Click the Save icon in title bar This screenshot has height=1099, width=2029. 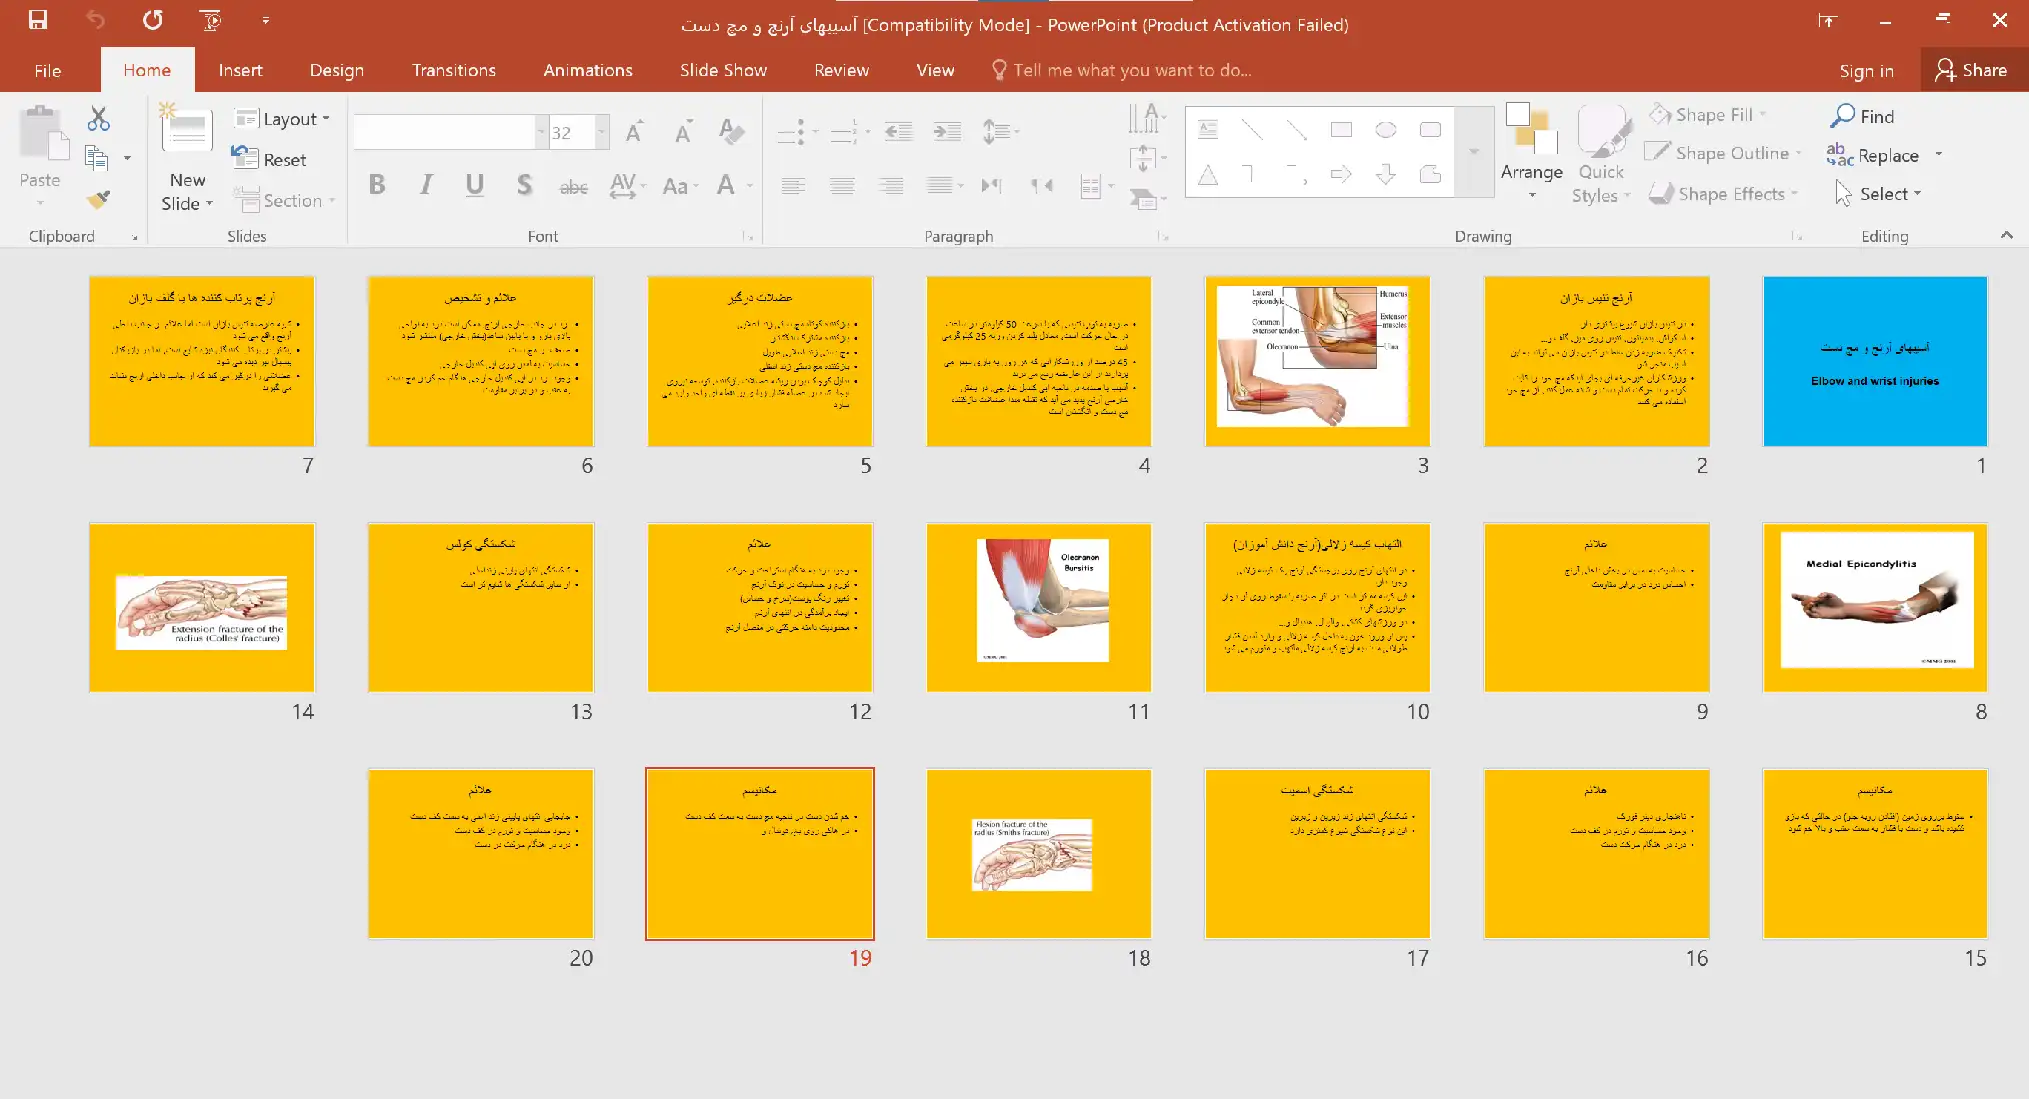(x=38, y=20)
